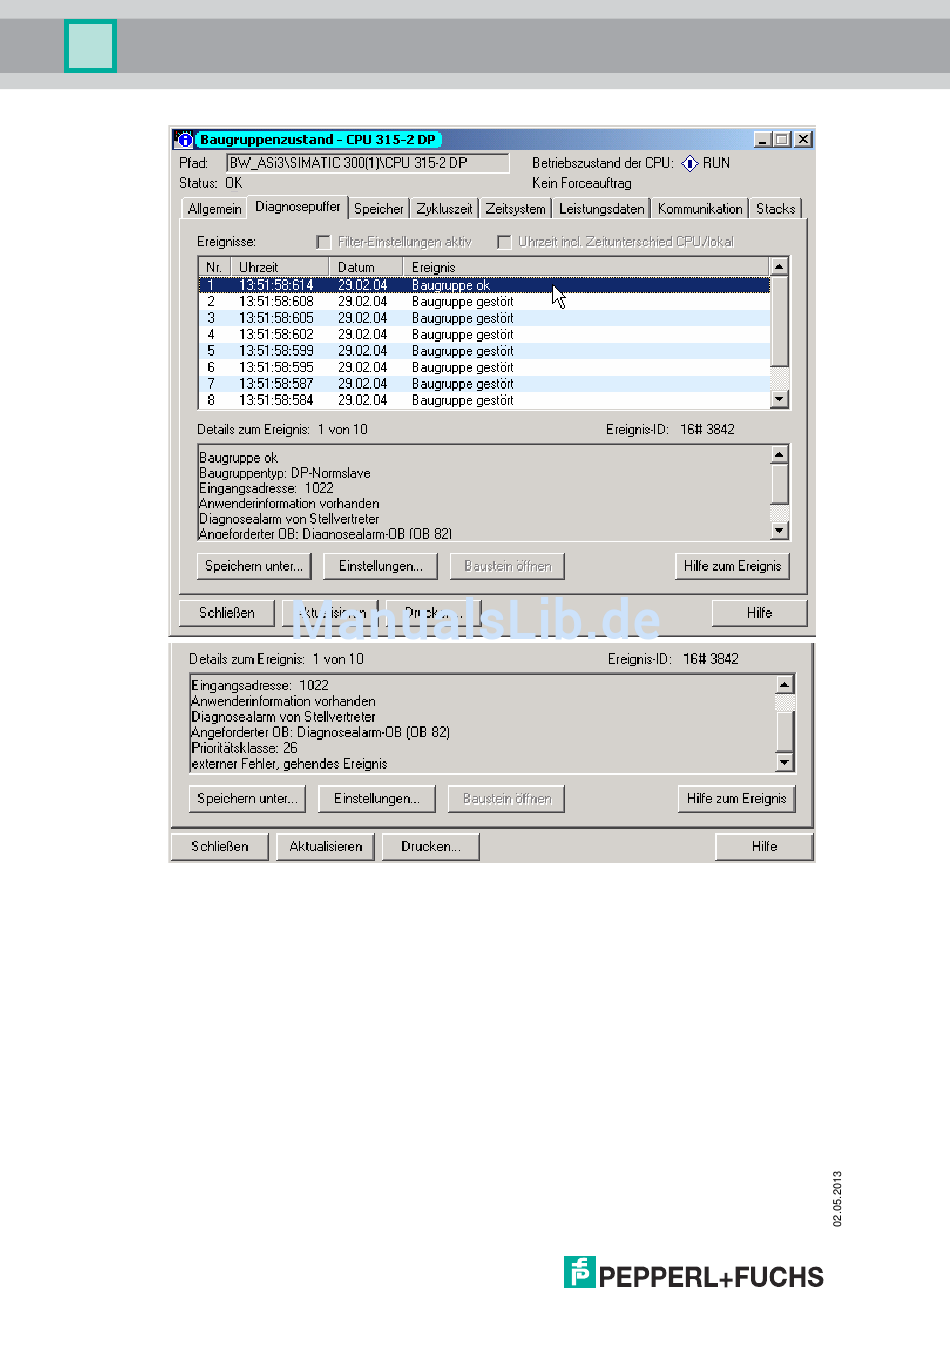Click the Datum column header

click(x=366, y=267)
